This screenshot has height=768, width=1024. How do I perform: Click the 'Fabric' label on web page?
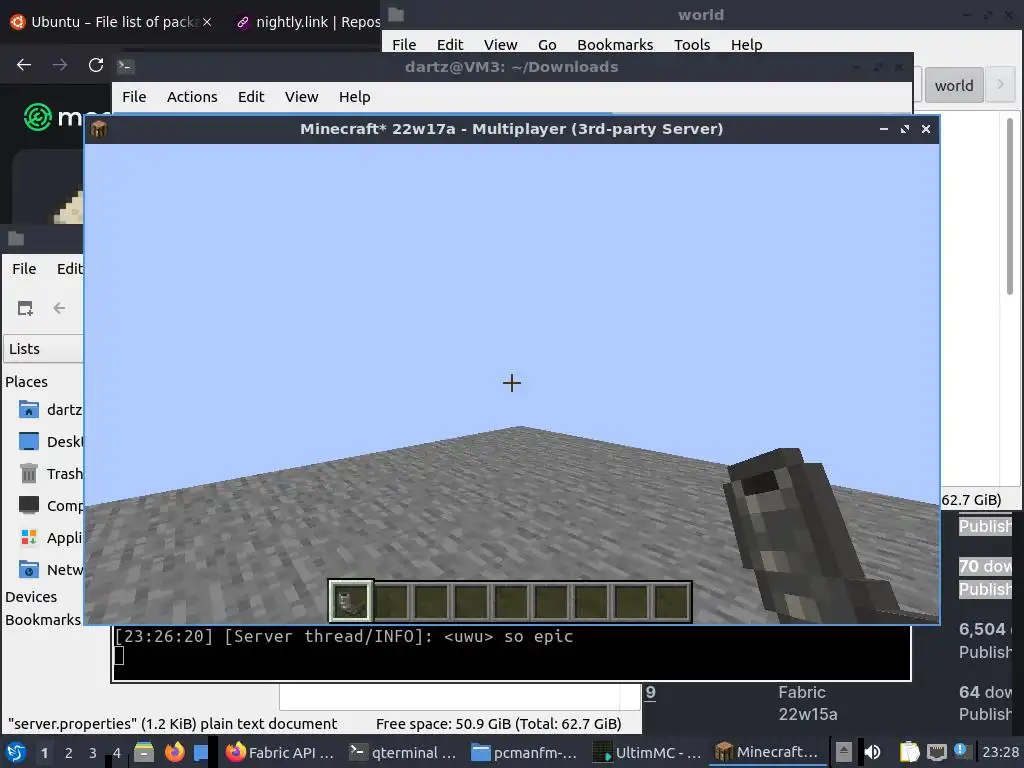tap(802, 692)
